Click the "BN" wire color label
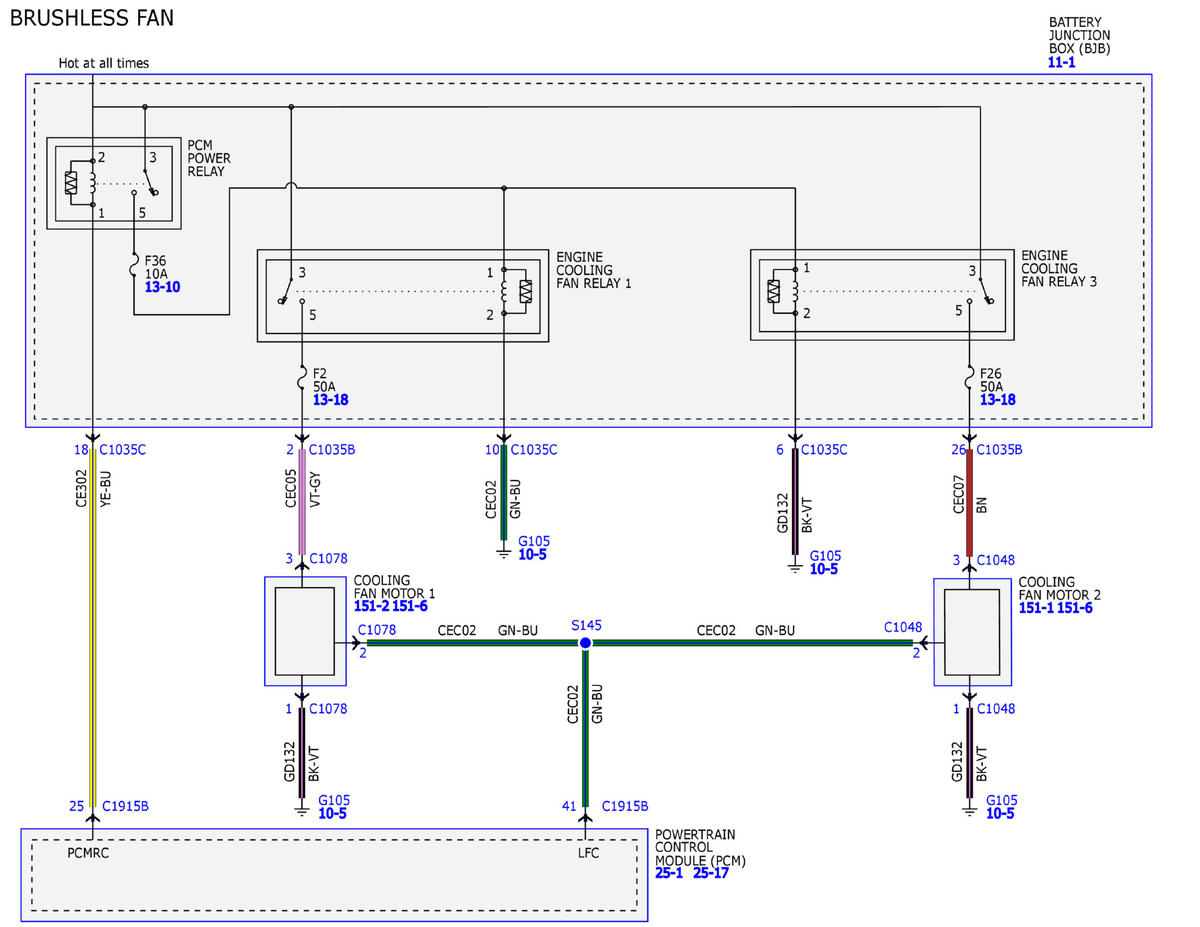 tap(981, 505)
